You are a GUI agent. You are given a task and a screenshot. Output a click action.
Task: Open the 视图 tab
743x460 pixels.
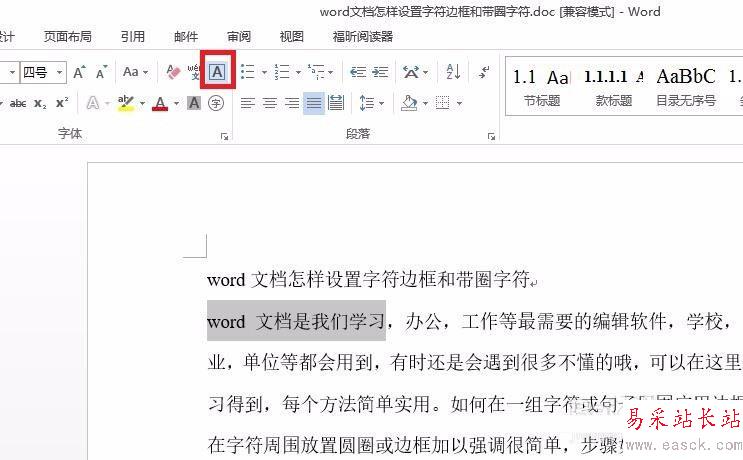pos(291,36)
